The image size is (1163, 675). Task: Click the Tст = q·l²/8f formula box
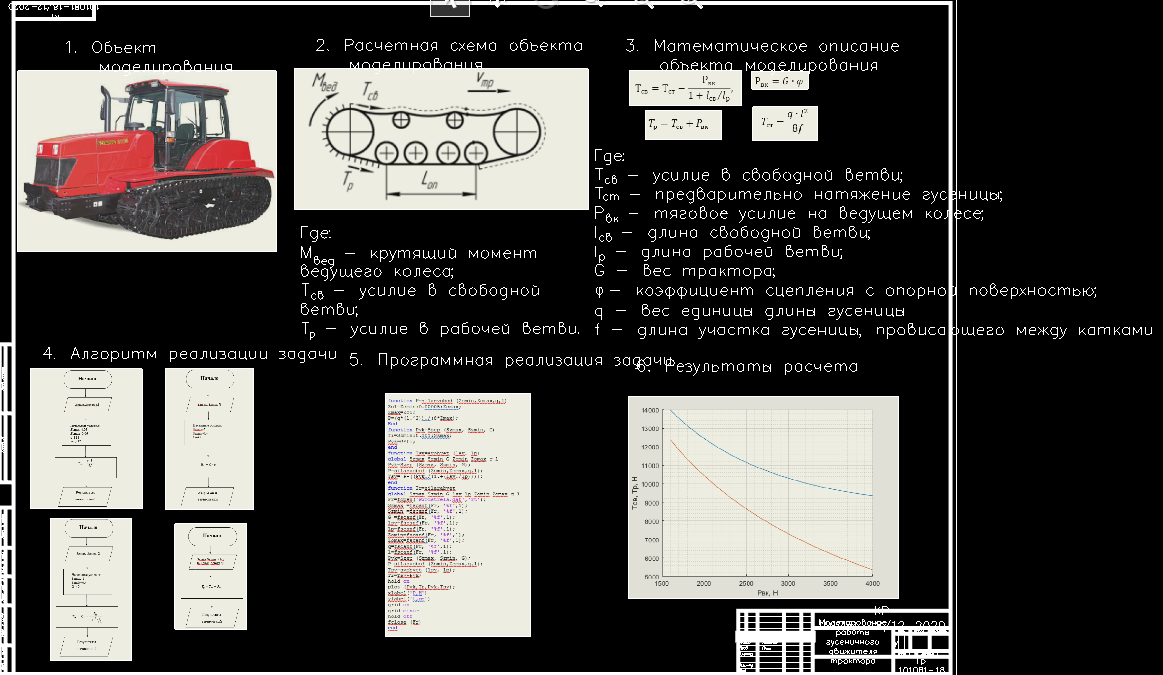785,123
